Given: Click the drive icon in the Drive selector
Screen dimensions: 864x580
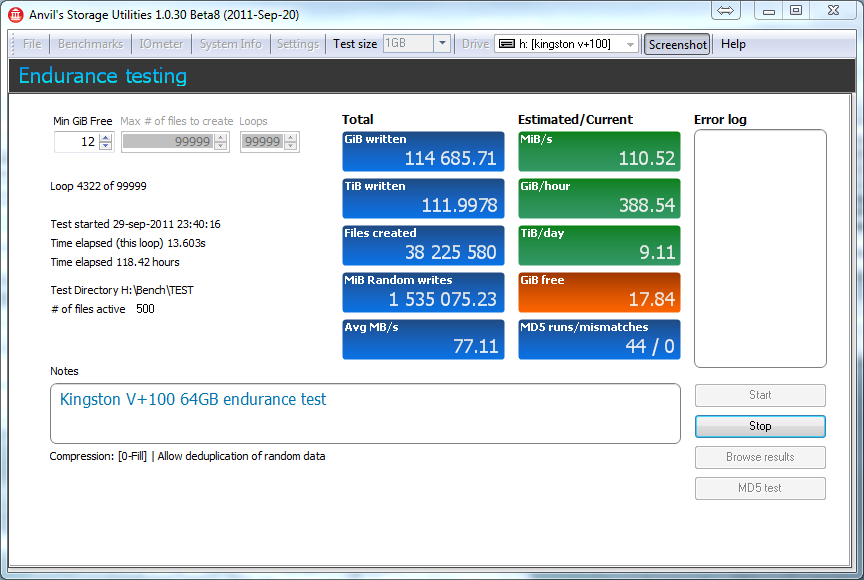Looking at the screenshot, I should 507,44.
